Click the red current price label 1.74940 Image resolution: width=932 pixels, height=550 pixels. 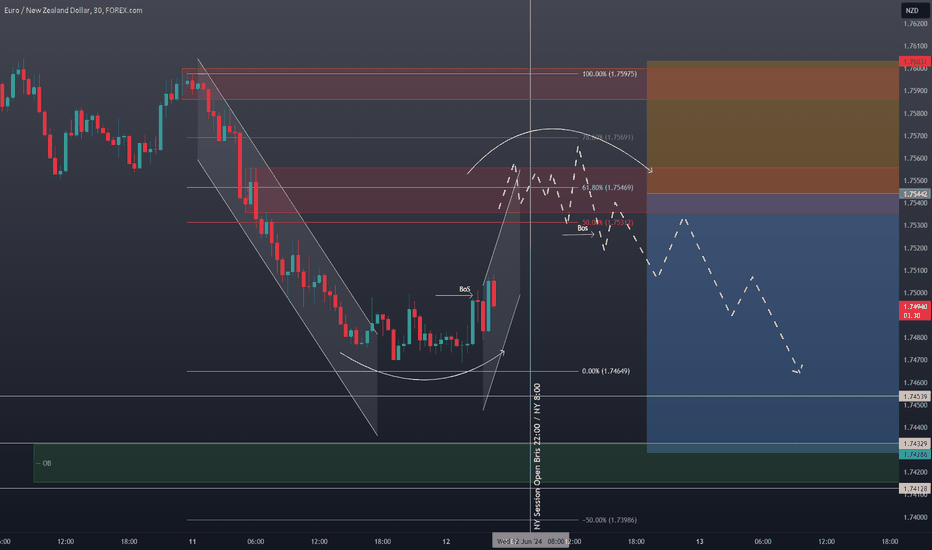tap(915, 311)
